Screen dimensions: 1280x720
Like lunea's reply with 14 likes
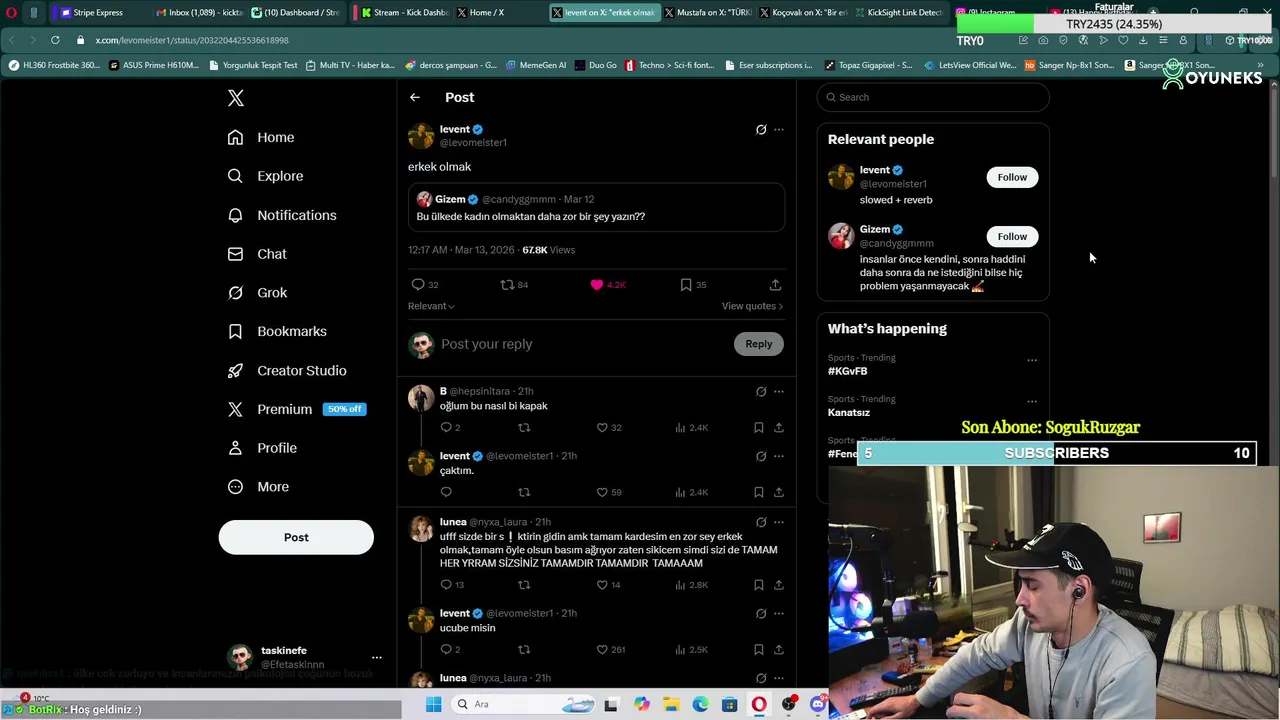coord(609,585)
